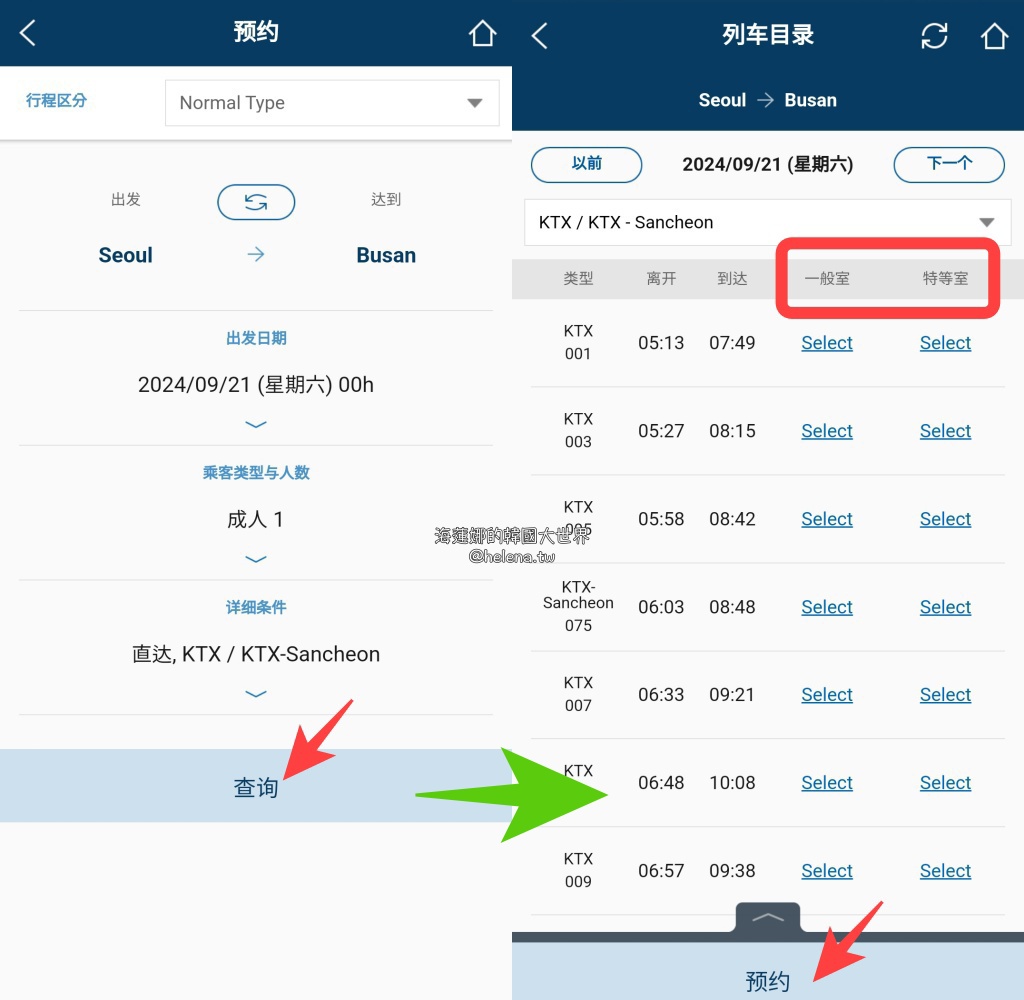The height and width of the screenshot is (1000, 1024).
Task: Go back from the 列车目录 train list
Action: pyautogui.click(x=538, y=35)
